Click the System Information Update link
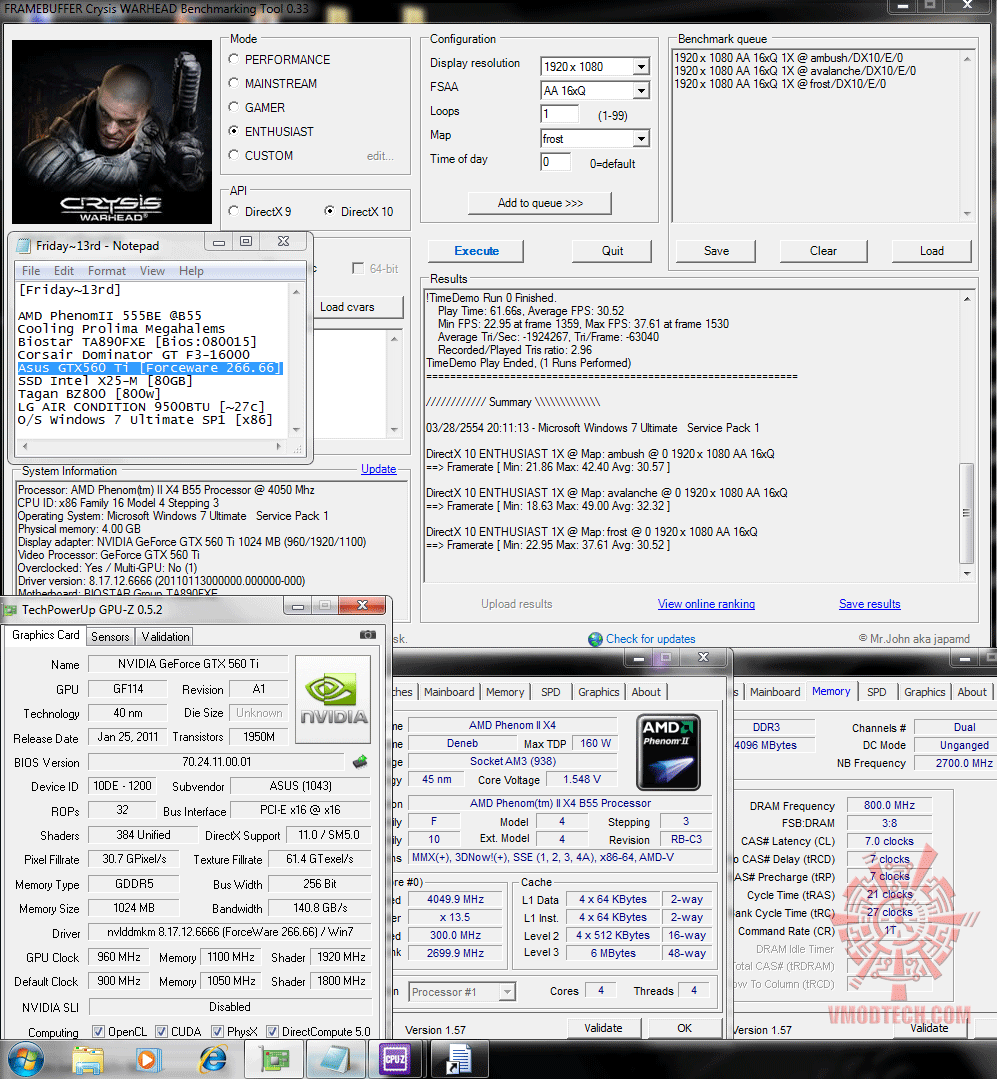 coord(378,469)
